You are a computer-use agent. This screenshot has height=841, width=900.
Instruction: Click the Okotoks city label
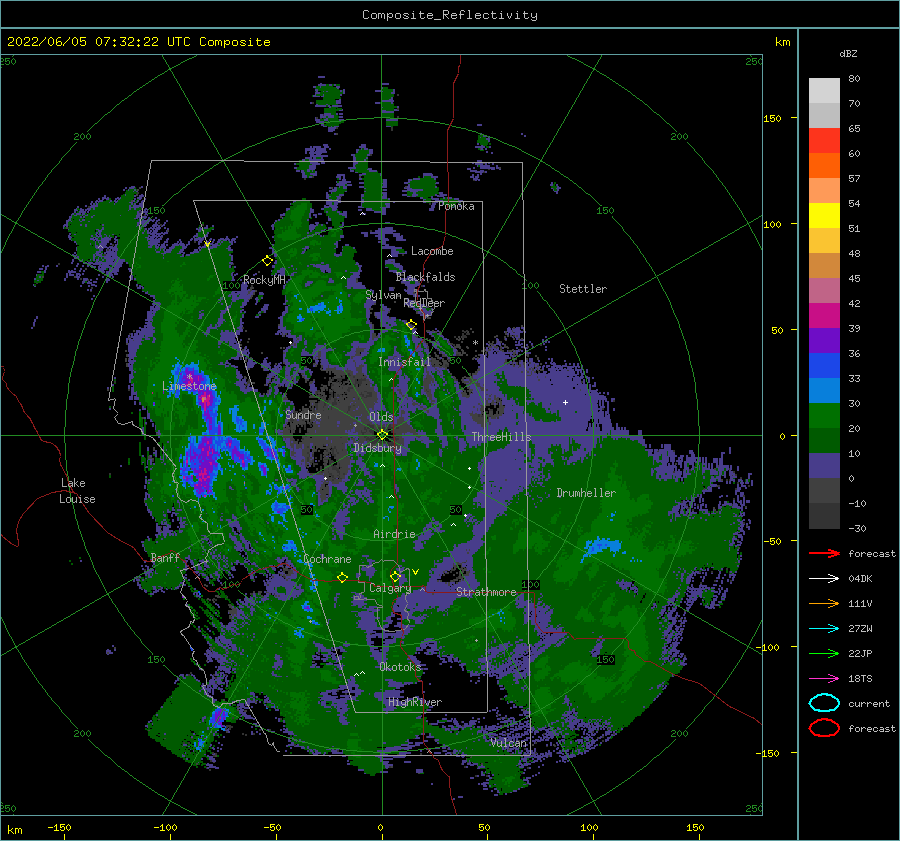400,667
